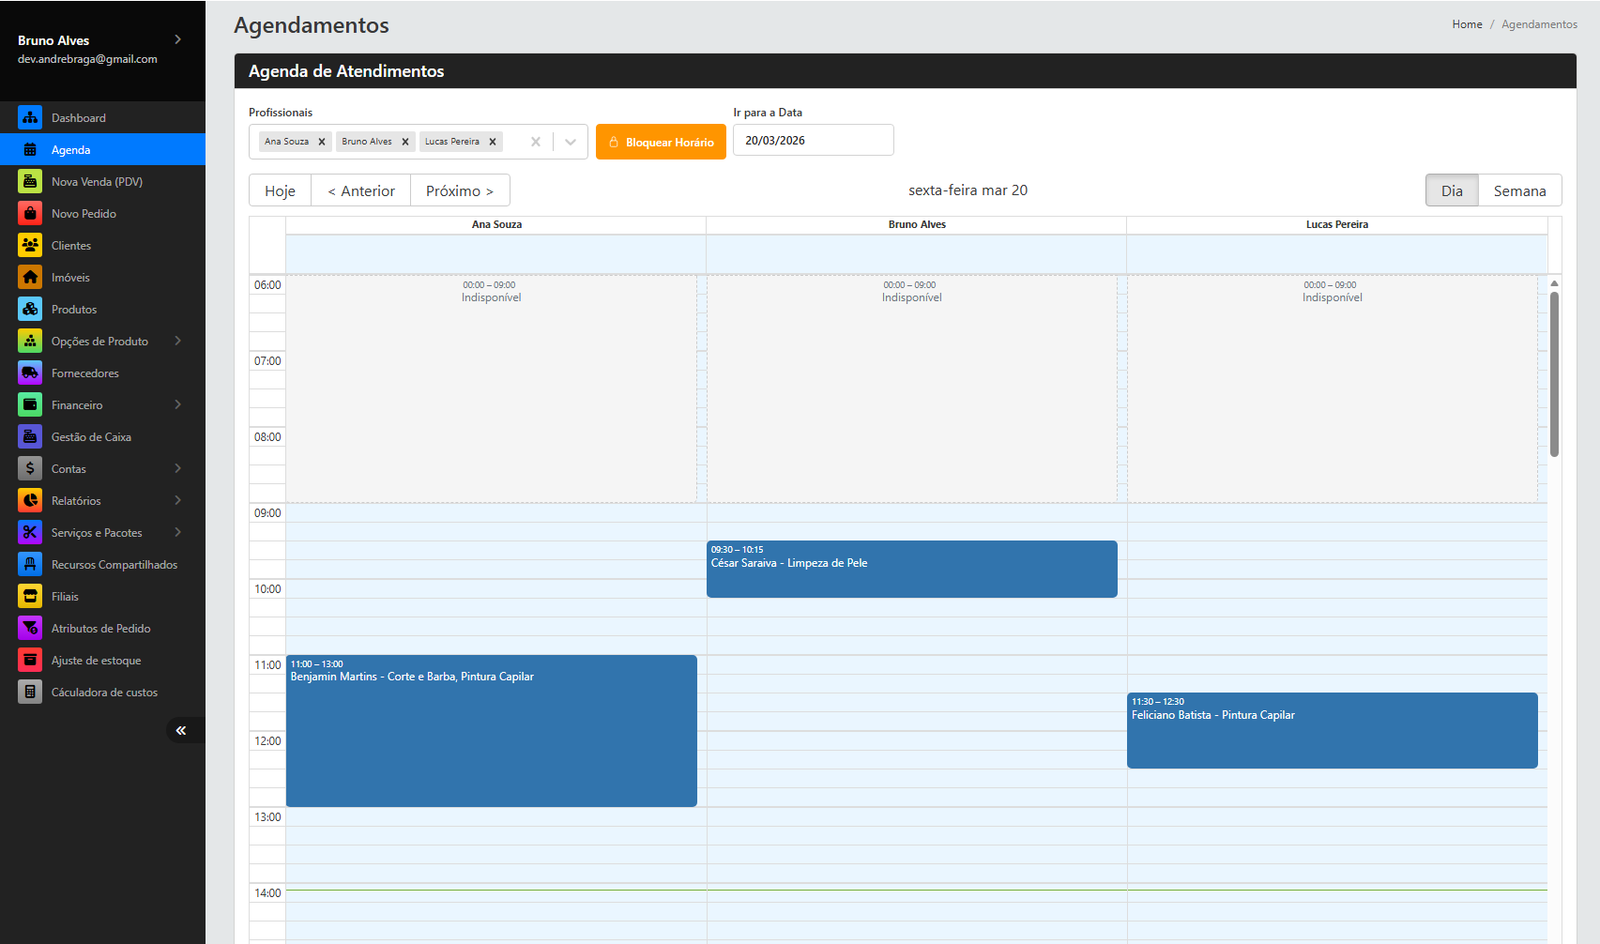Switch calendar to Semana view
The image size is (1600, 944).
point(1519,191)
